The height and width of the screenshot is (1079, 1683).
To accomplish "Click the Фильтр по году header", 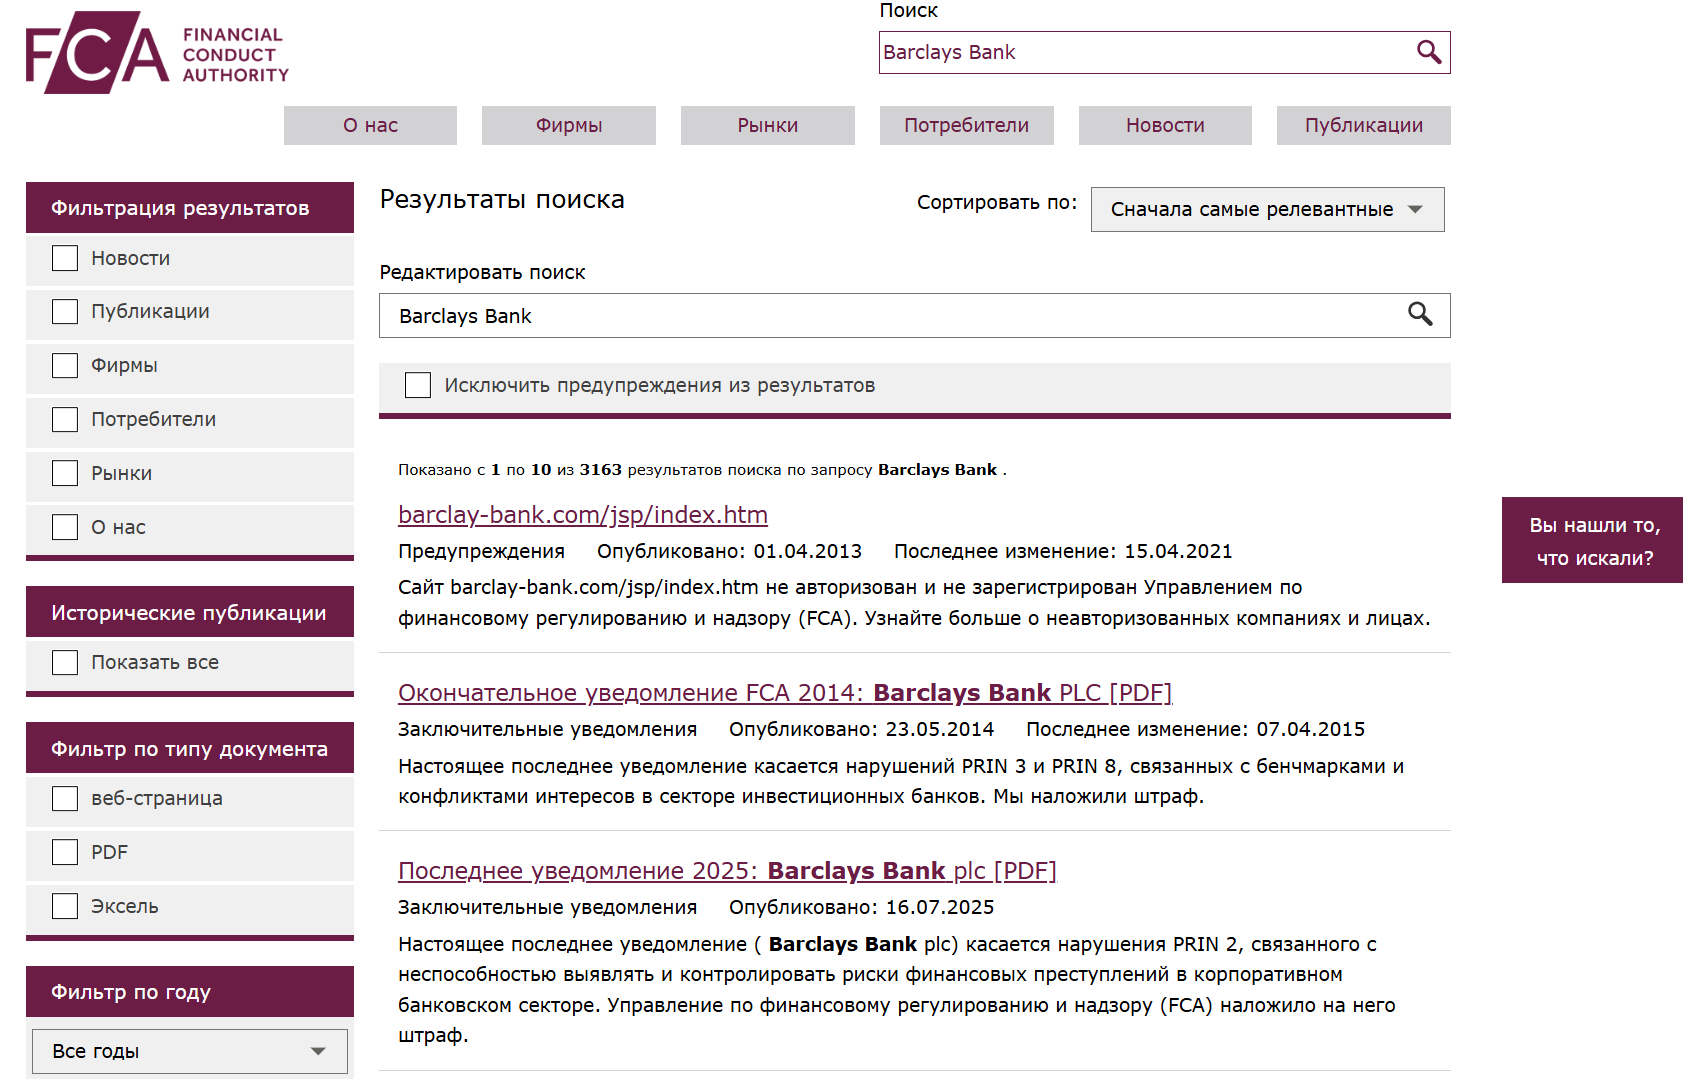I will (x=190, y=992).
